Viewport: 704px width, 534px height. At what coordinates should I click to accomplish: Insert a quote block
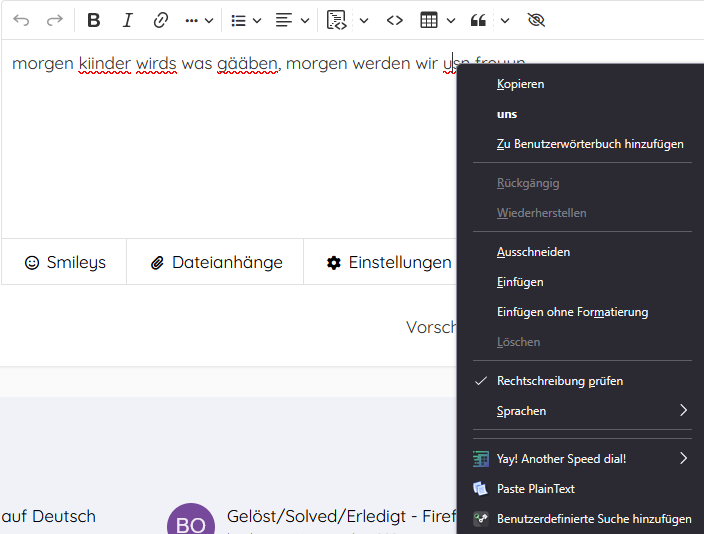tap(478, 20)
